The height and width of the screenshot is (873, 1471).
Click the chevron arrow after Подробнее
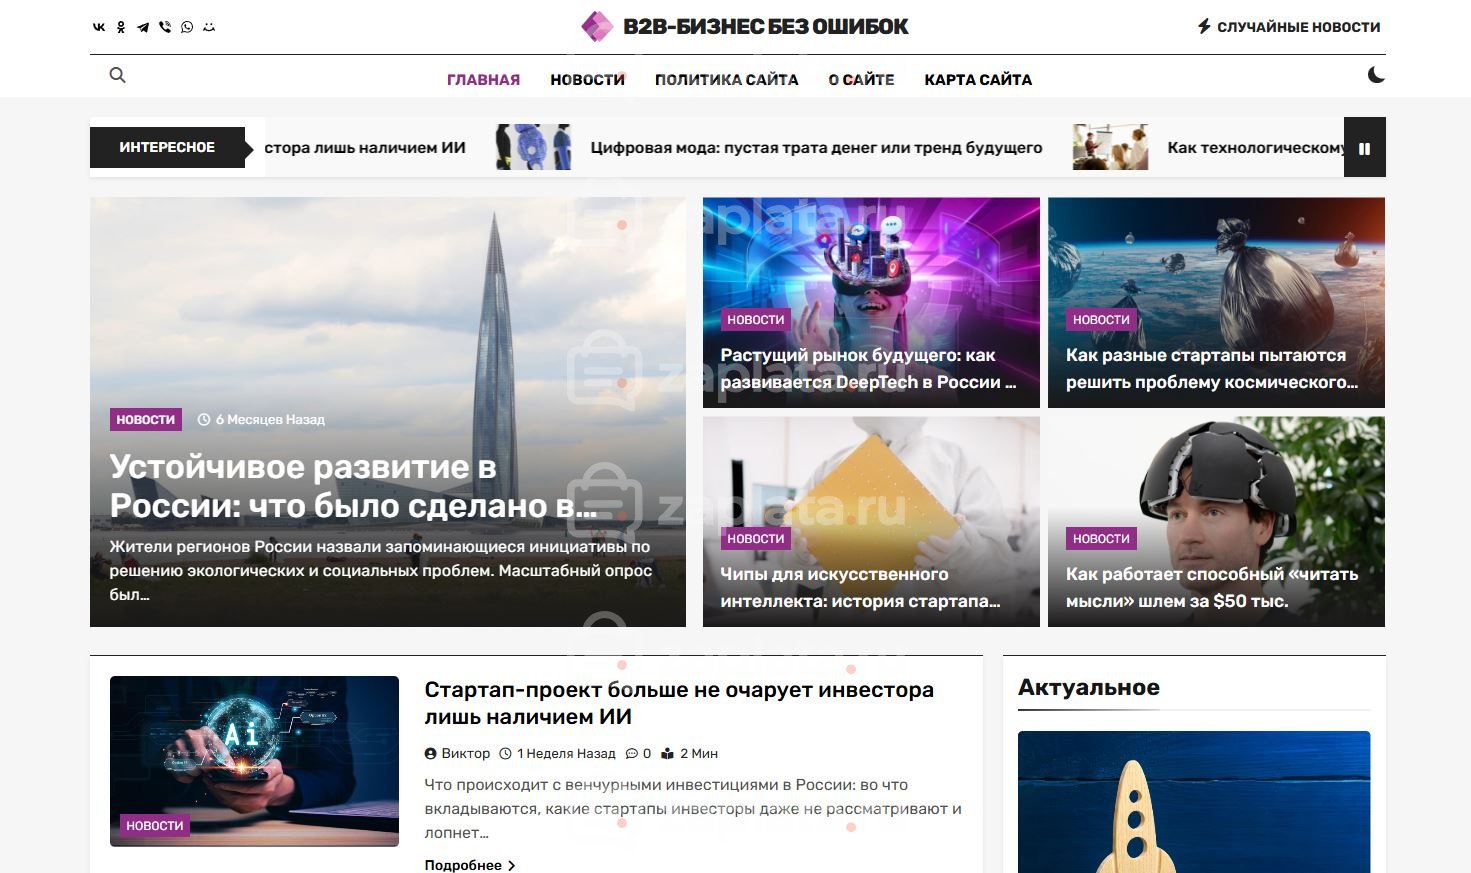(512, 866)
